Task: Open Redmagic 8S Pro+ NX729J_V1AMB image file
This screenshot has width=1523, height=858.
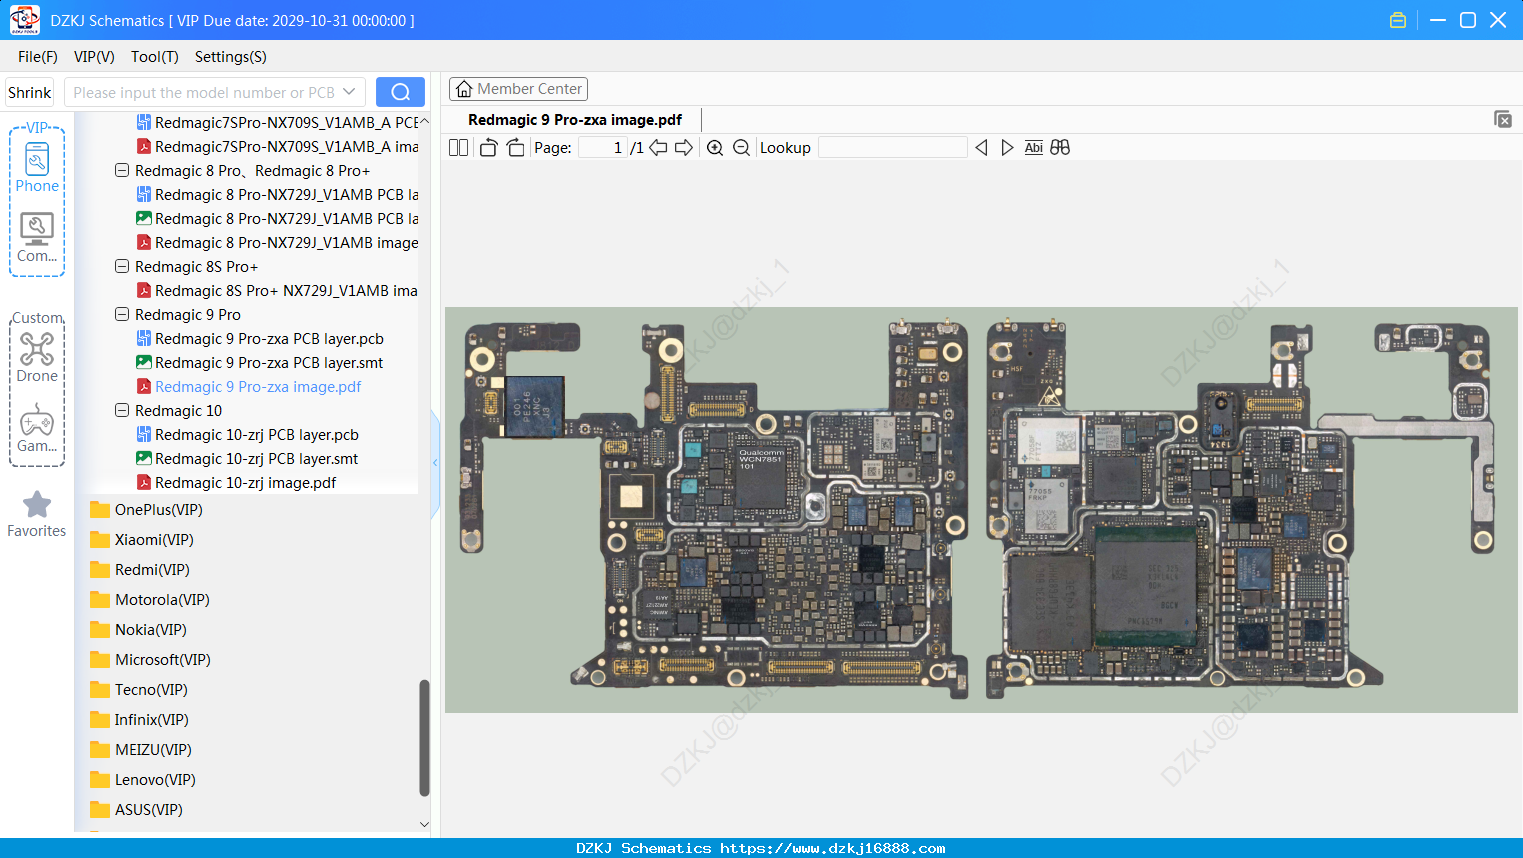Action: (x=277, y=291)
